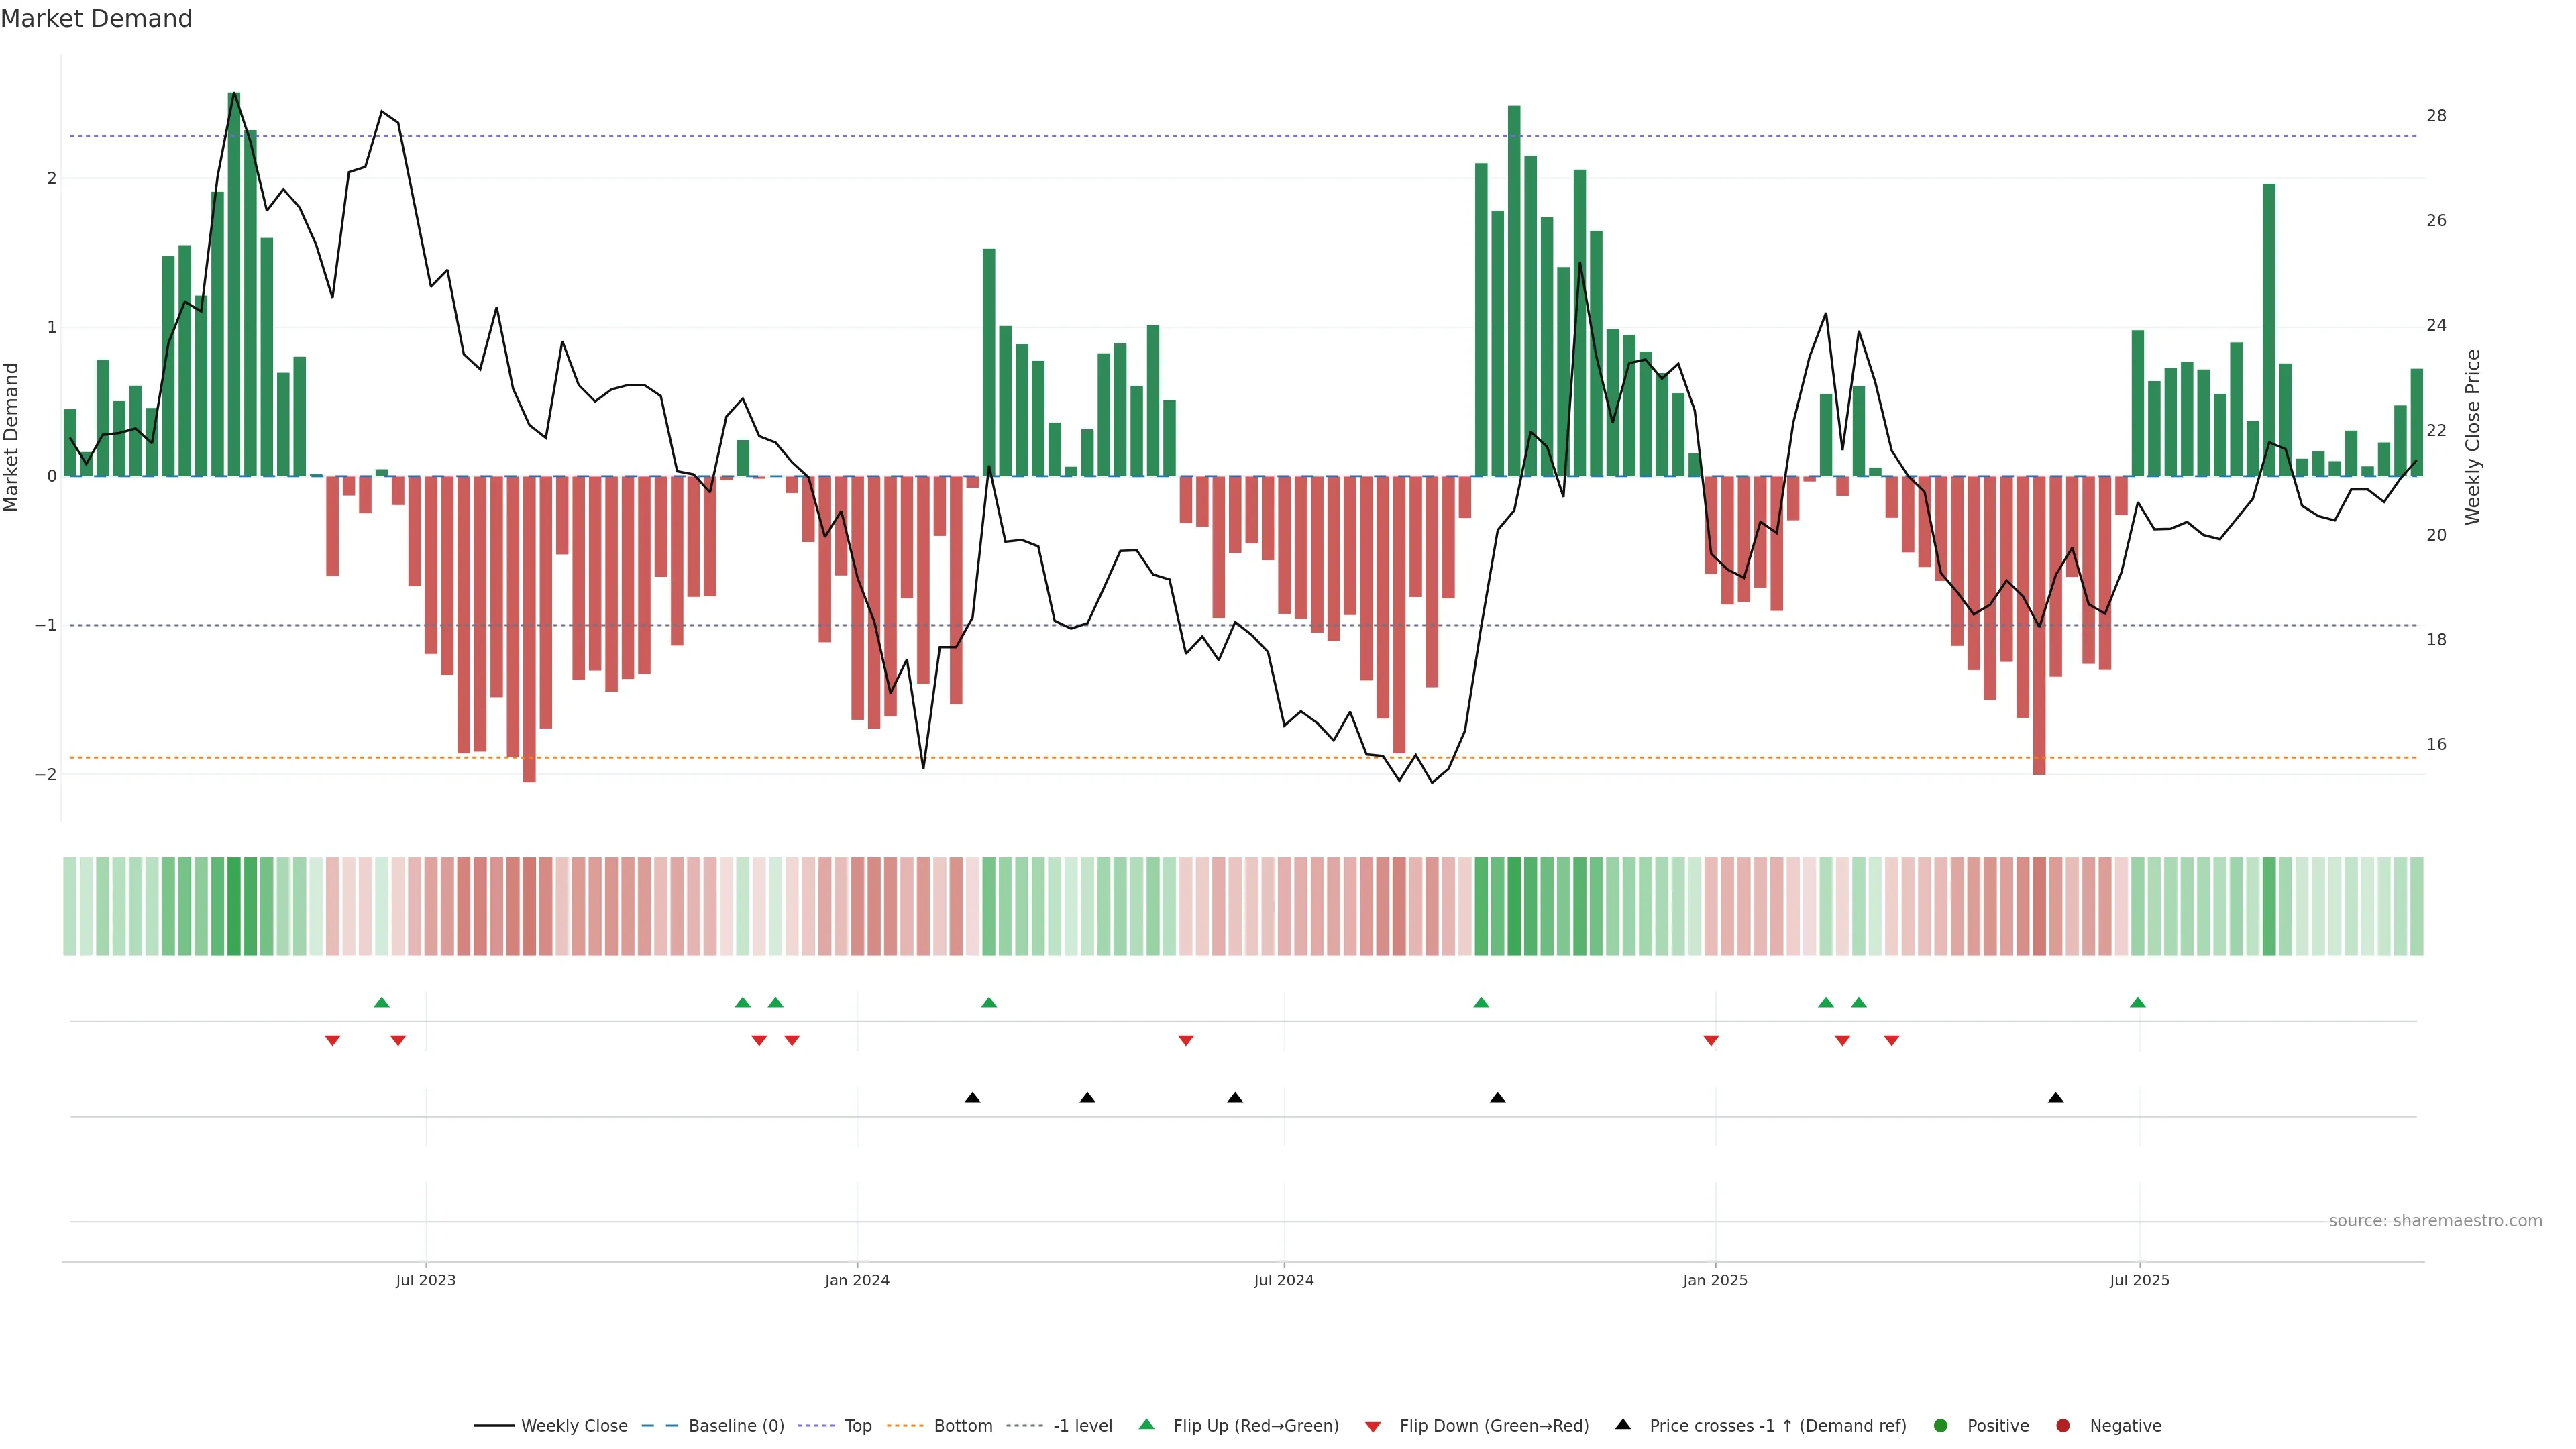Click the Jan 2025 x-axis label

[1715, 1280]
